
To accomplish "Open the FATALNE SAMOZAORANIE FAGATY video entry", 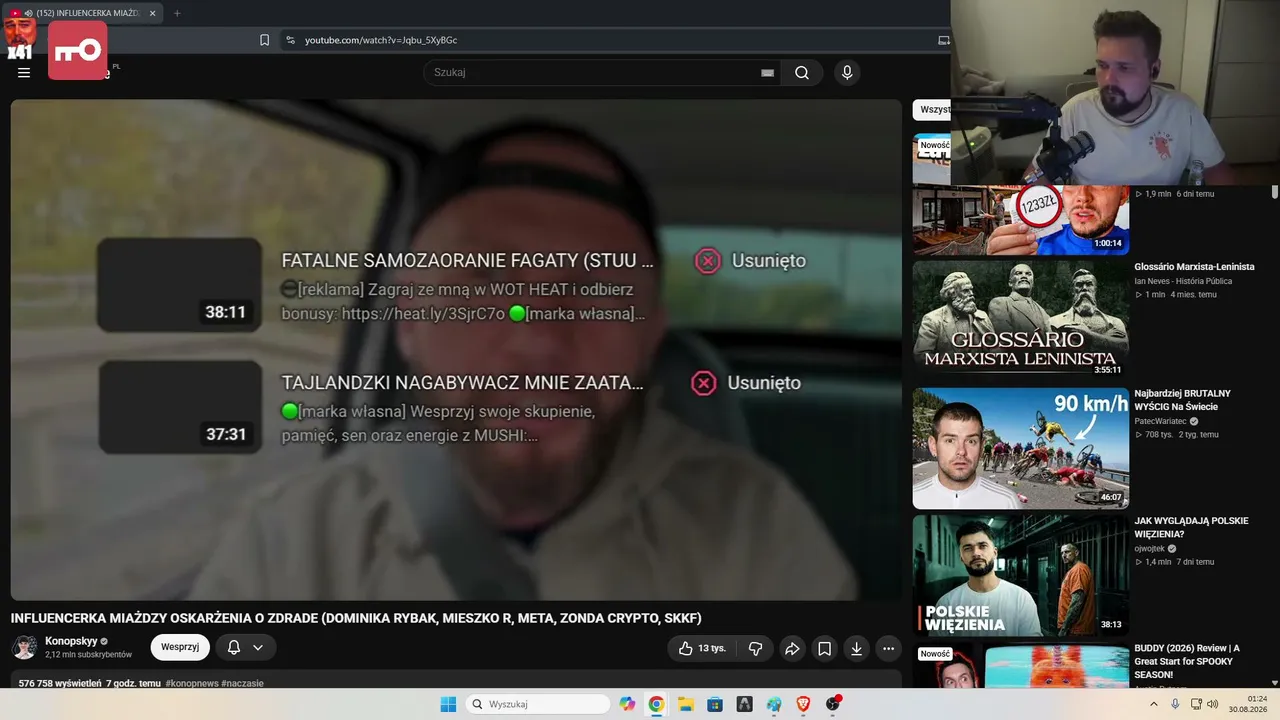I will (x=467, y=261).
